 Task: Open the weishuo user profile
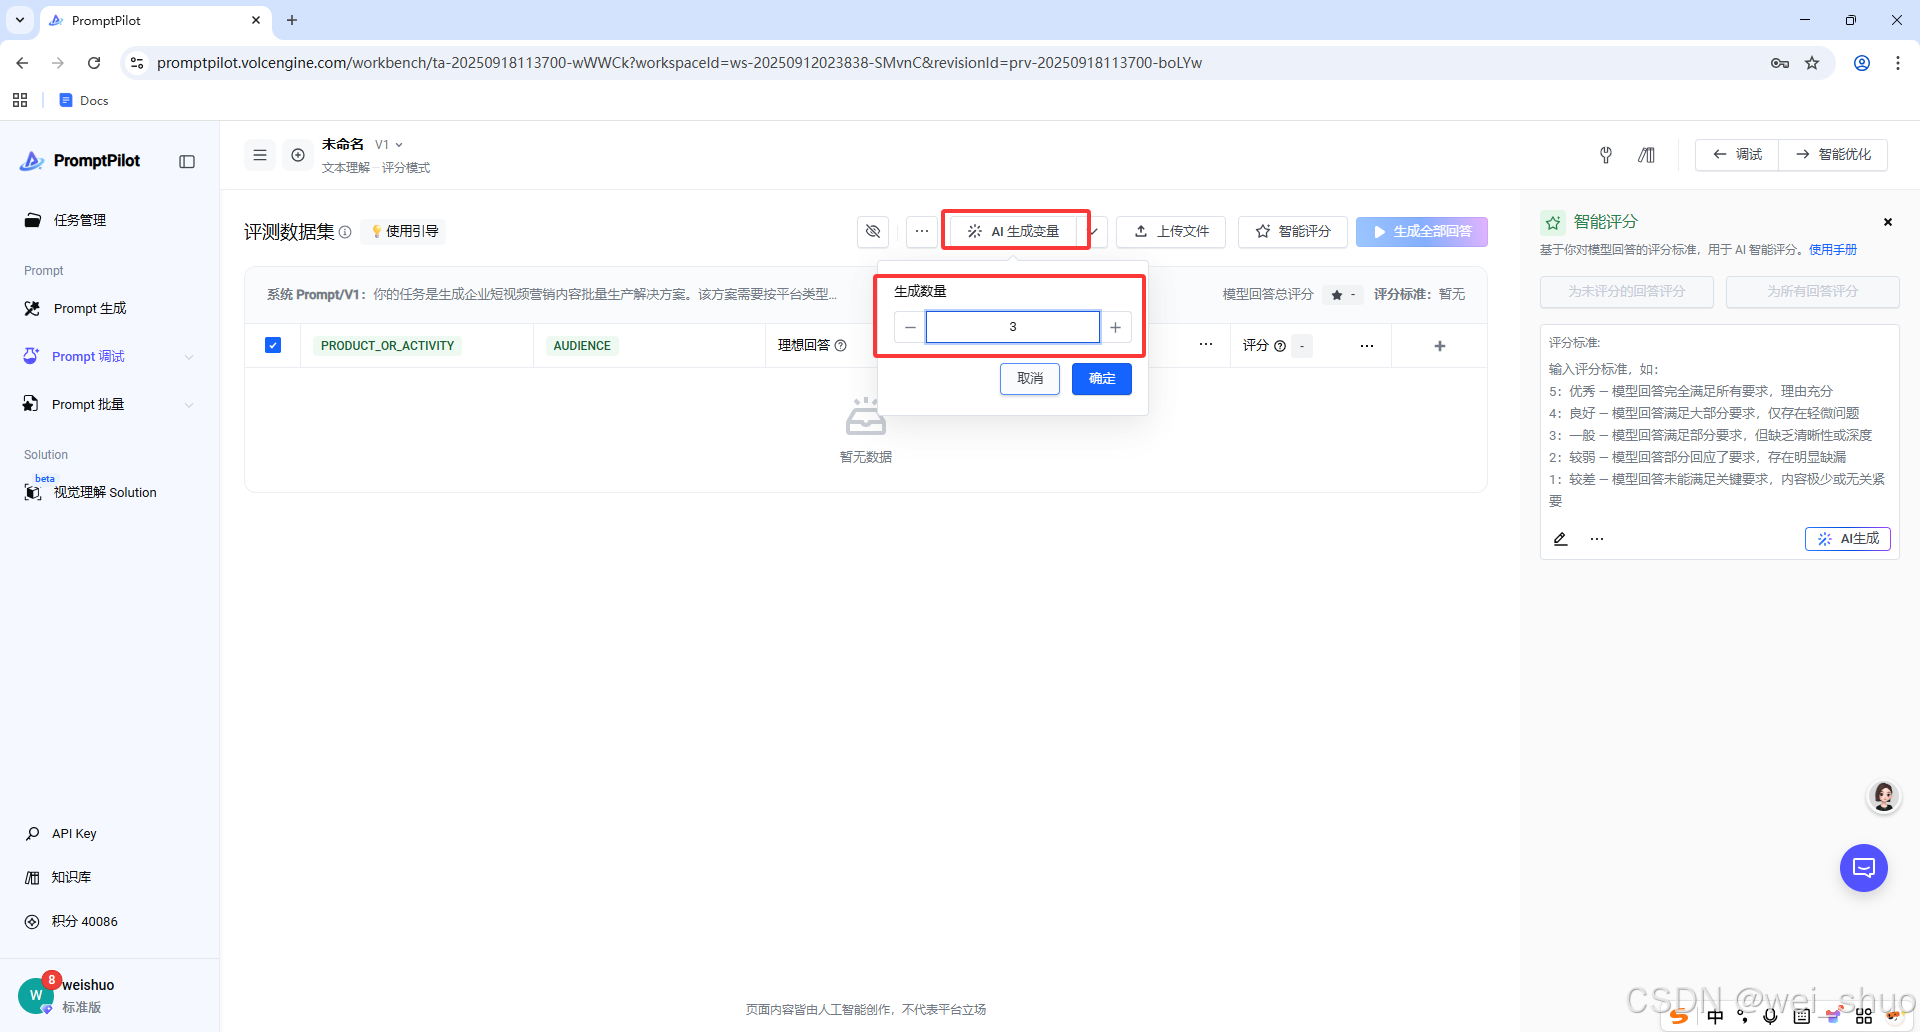click(68, 995)
